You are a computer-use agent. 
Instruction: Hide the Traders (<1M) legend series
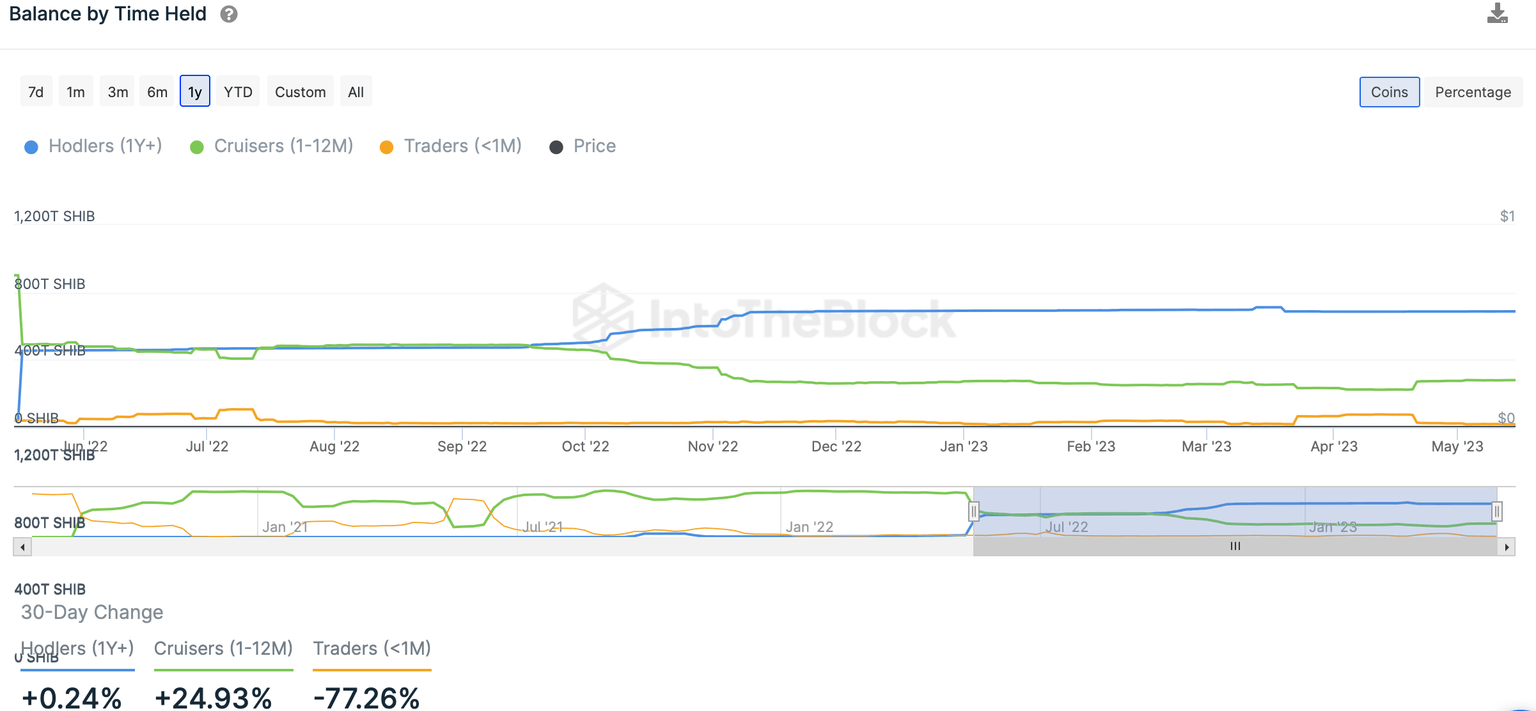(x=451, y=146)
